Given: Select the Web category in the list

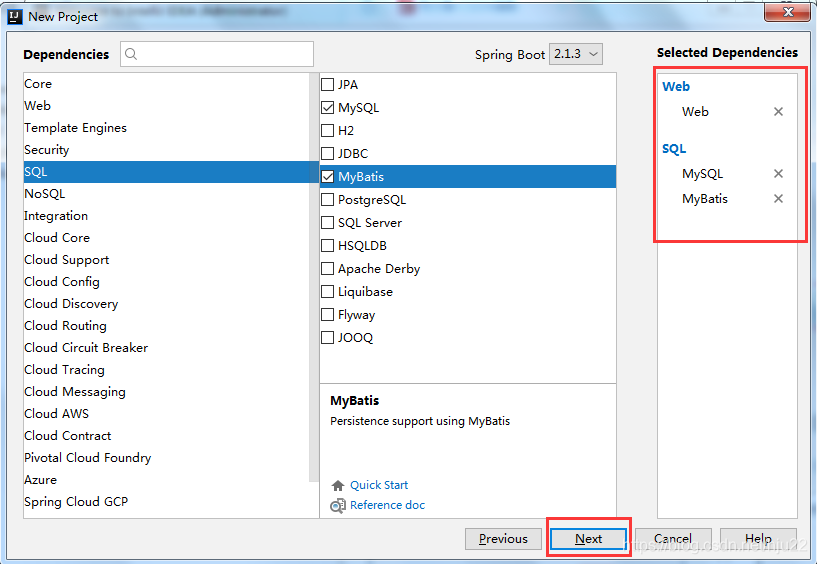Looking at the screenshot, I should pos(167,106).
